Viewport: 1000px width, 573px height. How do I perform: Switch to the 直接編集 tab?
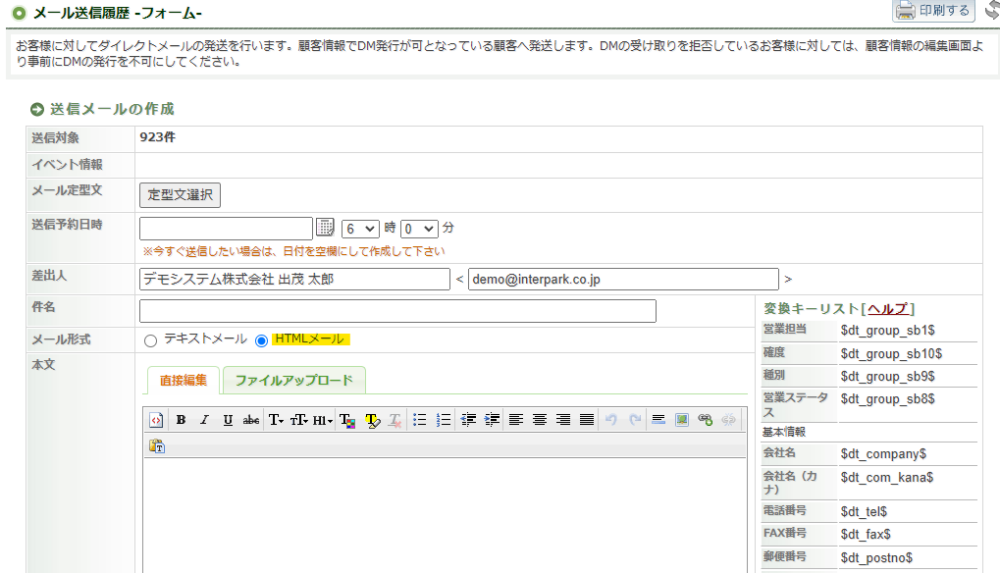[183, 381]
